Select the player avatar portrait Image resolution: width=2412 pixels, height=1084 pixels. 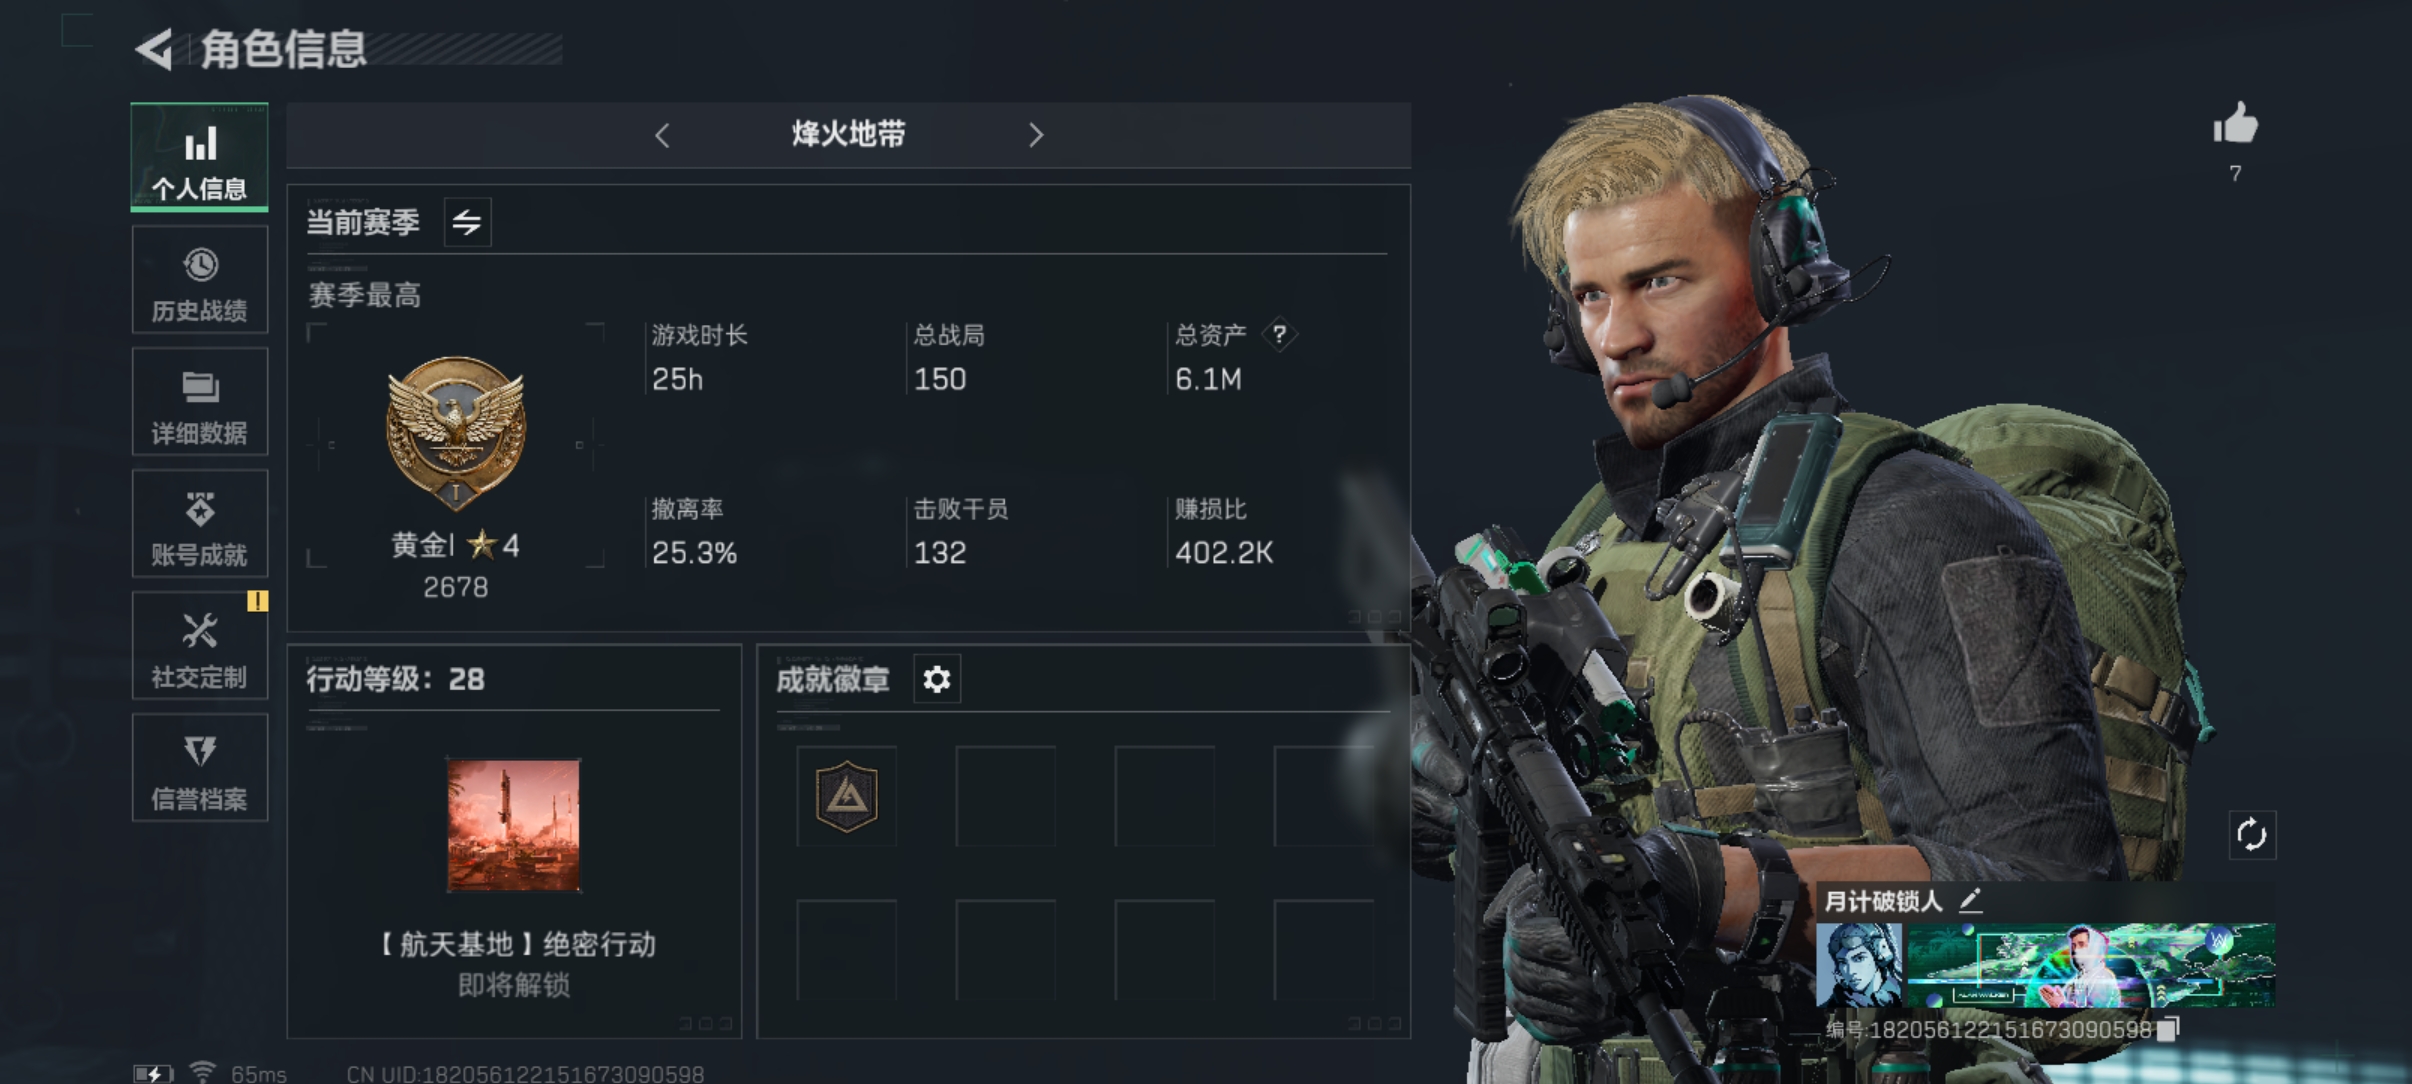(1859, 965)
